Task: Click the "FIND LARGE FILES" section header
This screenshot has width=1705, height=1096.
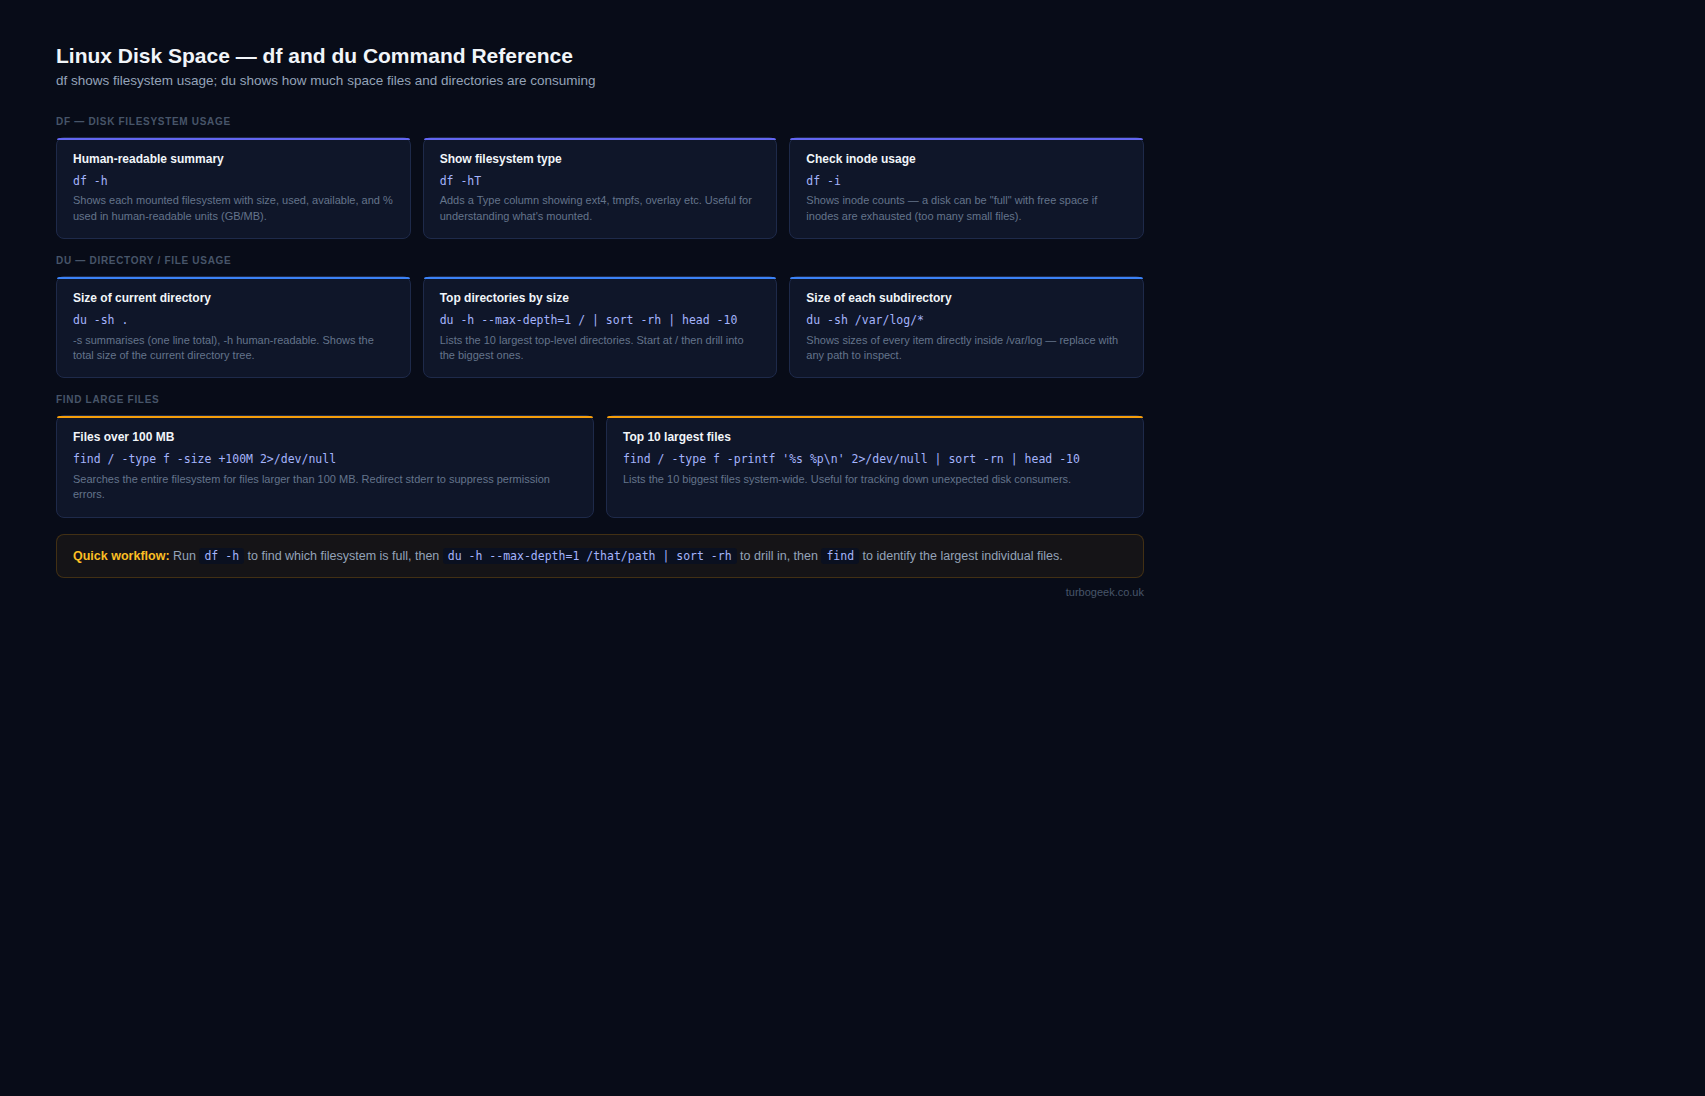Action: point(107,399)
